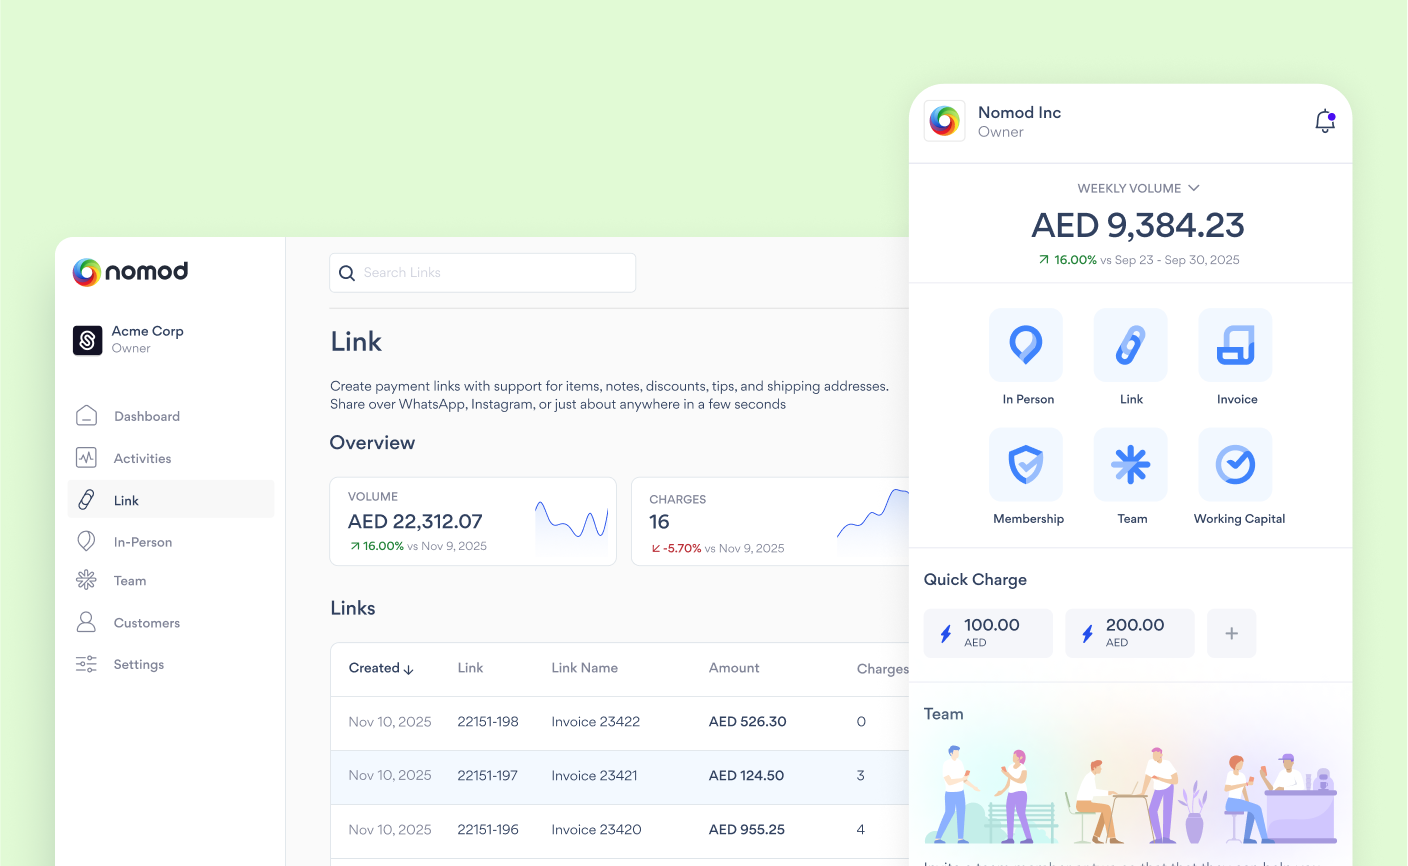Viewport: 1408px width, 866px height.
Task: Open the Membership shield icon
Action: pyautogui.click(x=1026, y=465)
